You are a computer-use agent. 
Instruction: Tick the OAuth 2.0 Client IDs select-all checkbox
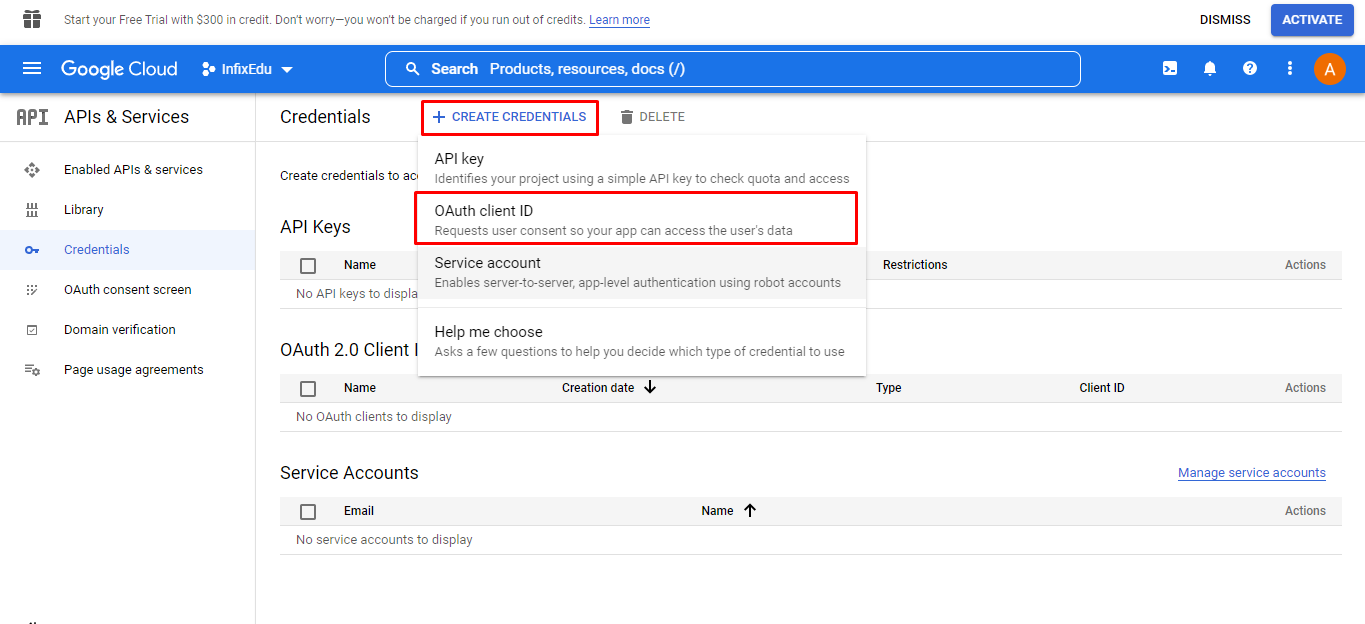coord(308,388)
